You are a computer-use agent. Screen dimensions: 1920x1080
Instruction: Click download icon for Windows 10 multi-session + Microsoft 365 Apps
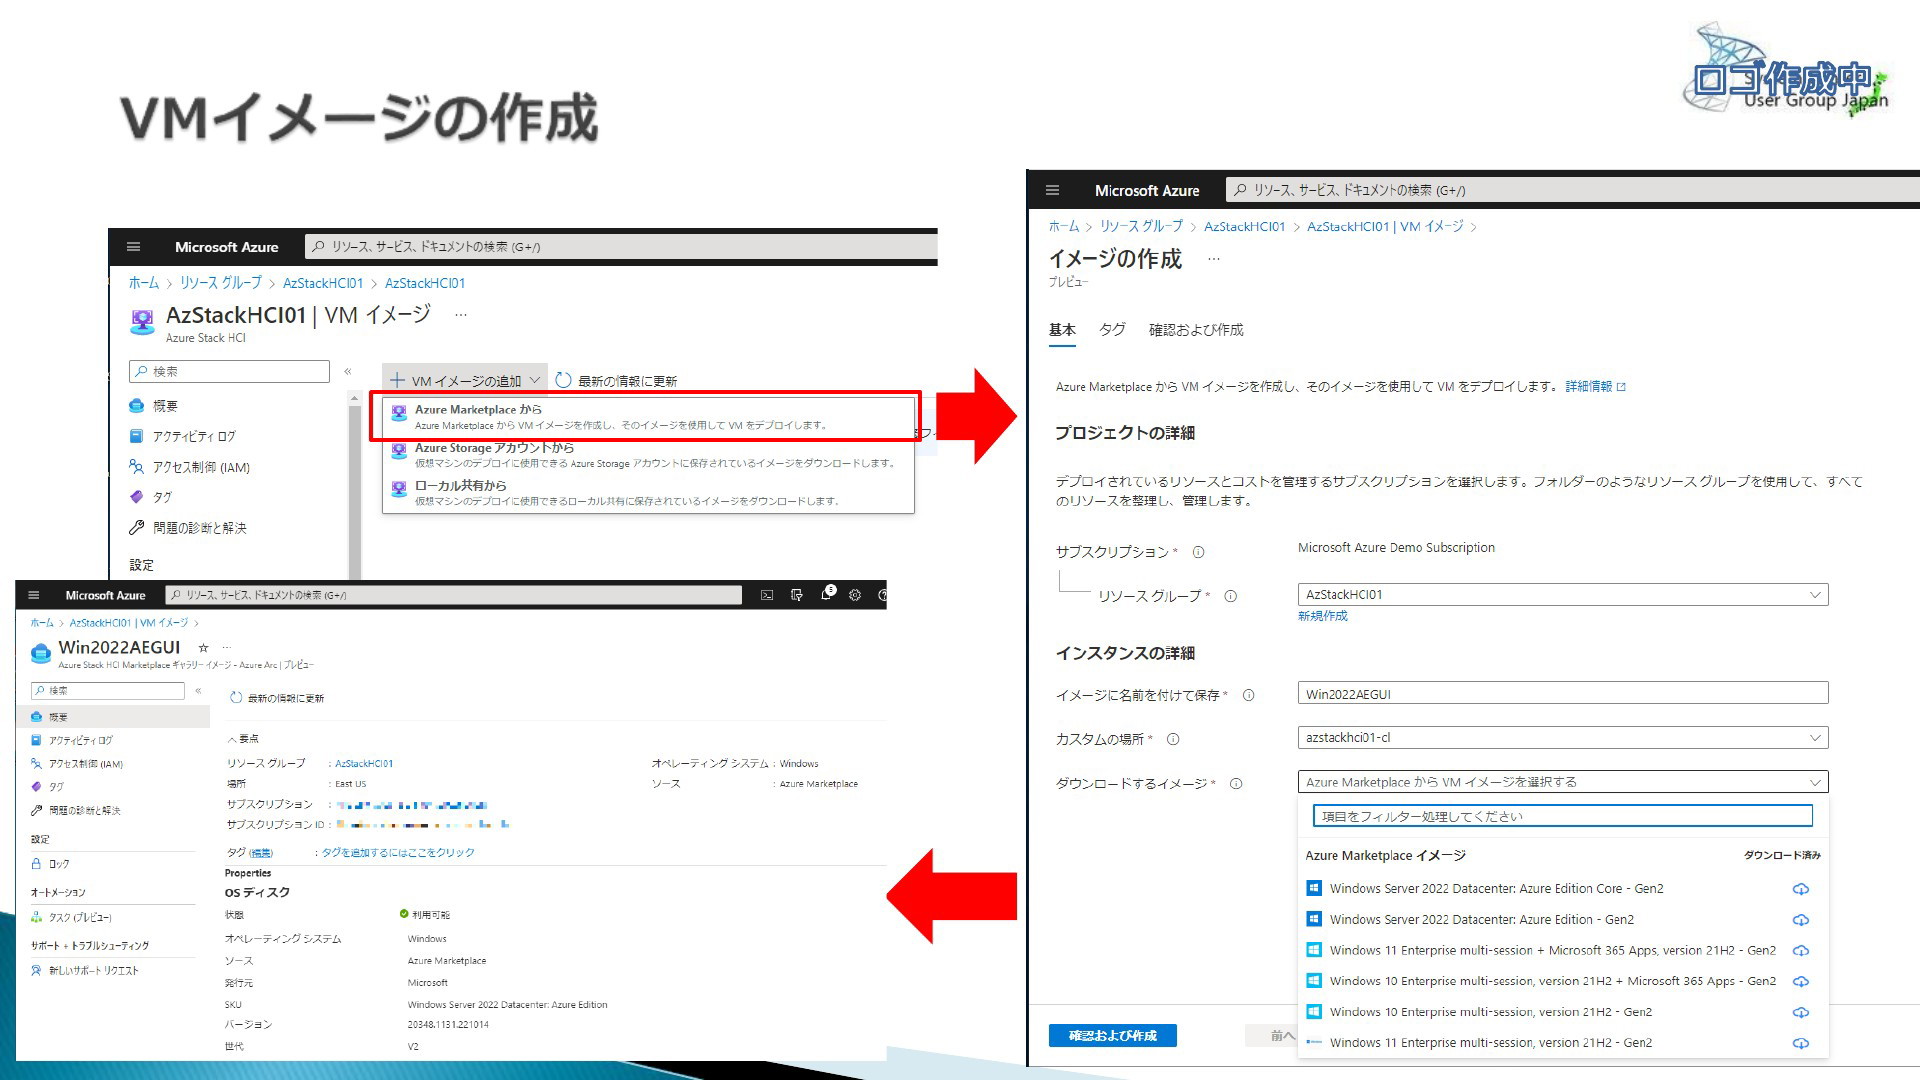(1801, 982)
